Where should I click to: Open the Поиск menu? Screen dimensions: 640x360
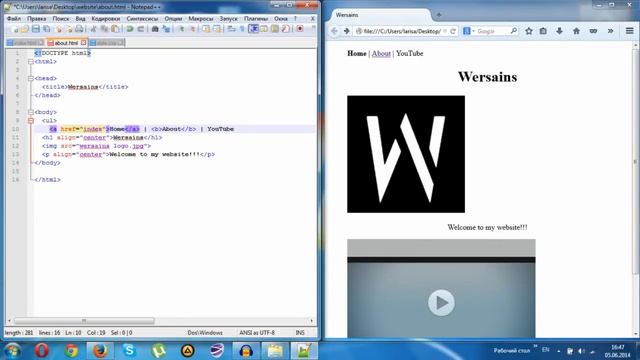click(x=60, y=19)
